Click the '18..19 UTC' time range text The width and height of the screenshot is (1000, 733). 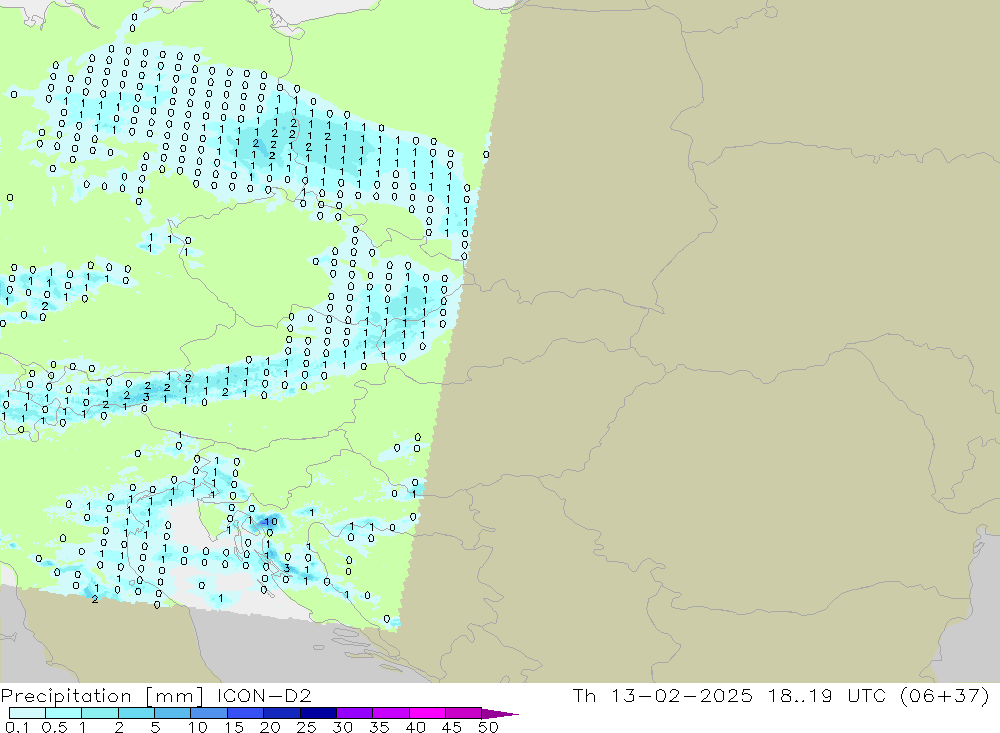(x=827, y=695)
